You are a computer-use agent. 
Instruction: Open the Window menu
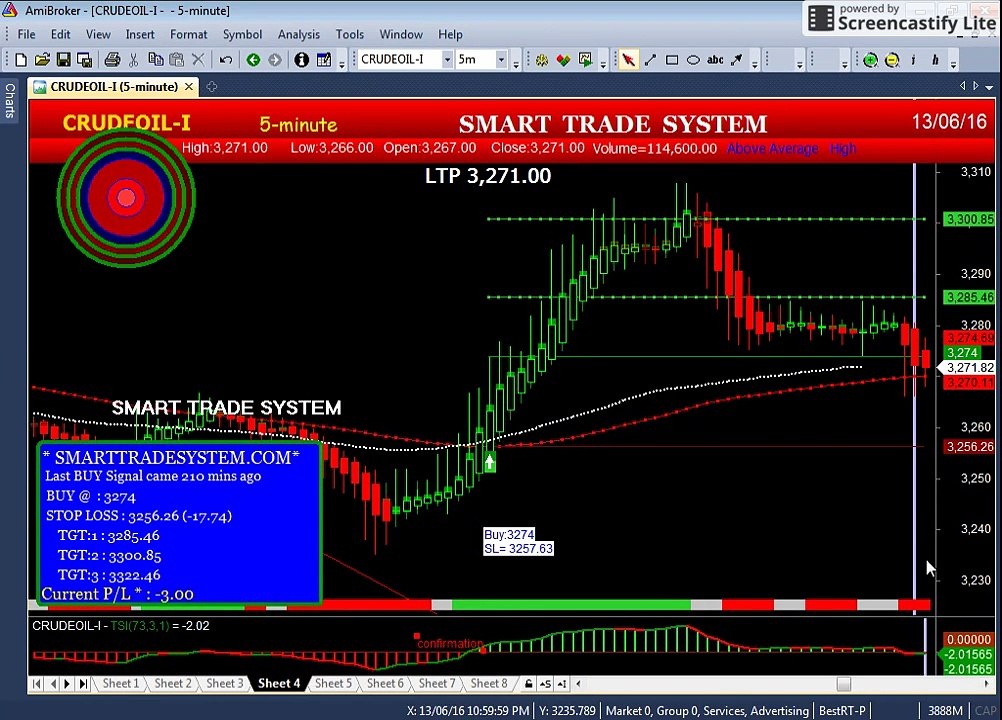coord(401,34)
